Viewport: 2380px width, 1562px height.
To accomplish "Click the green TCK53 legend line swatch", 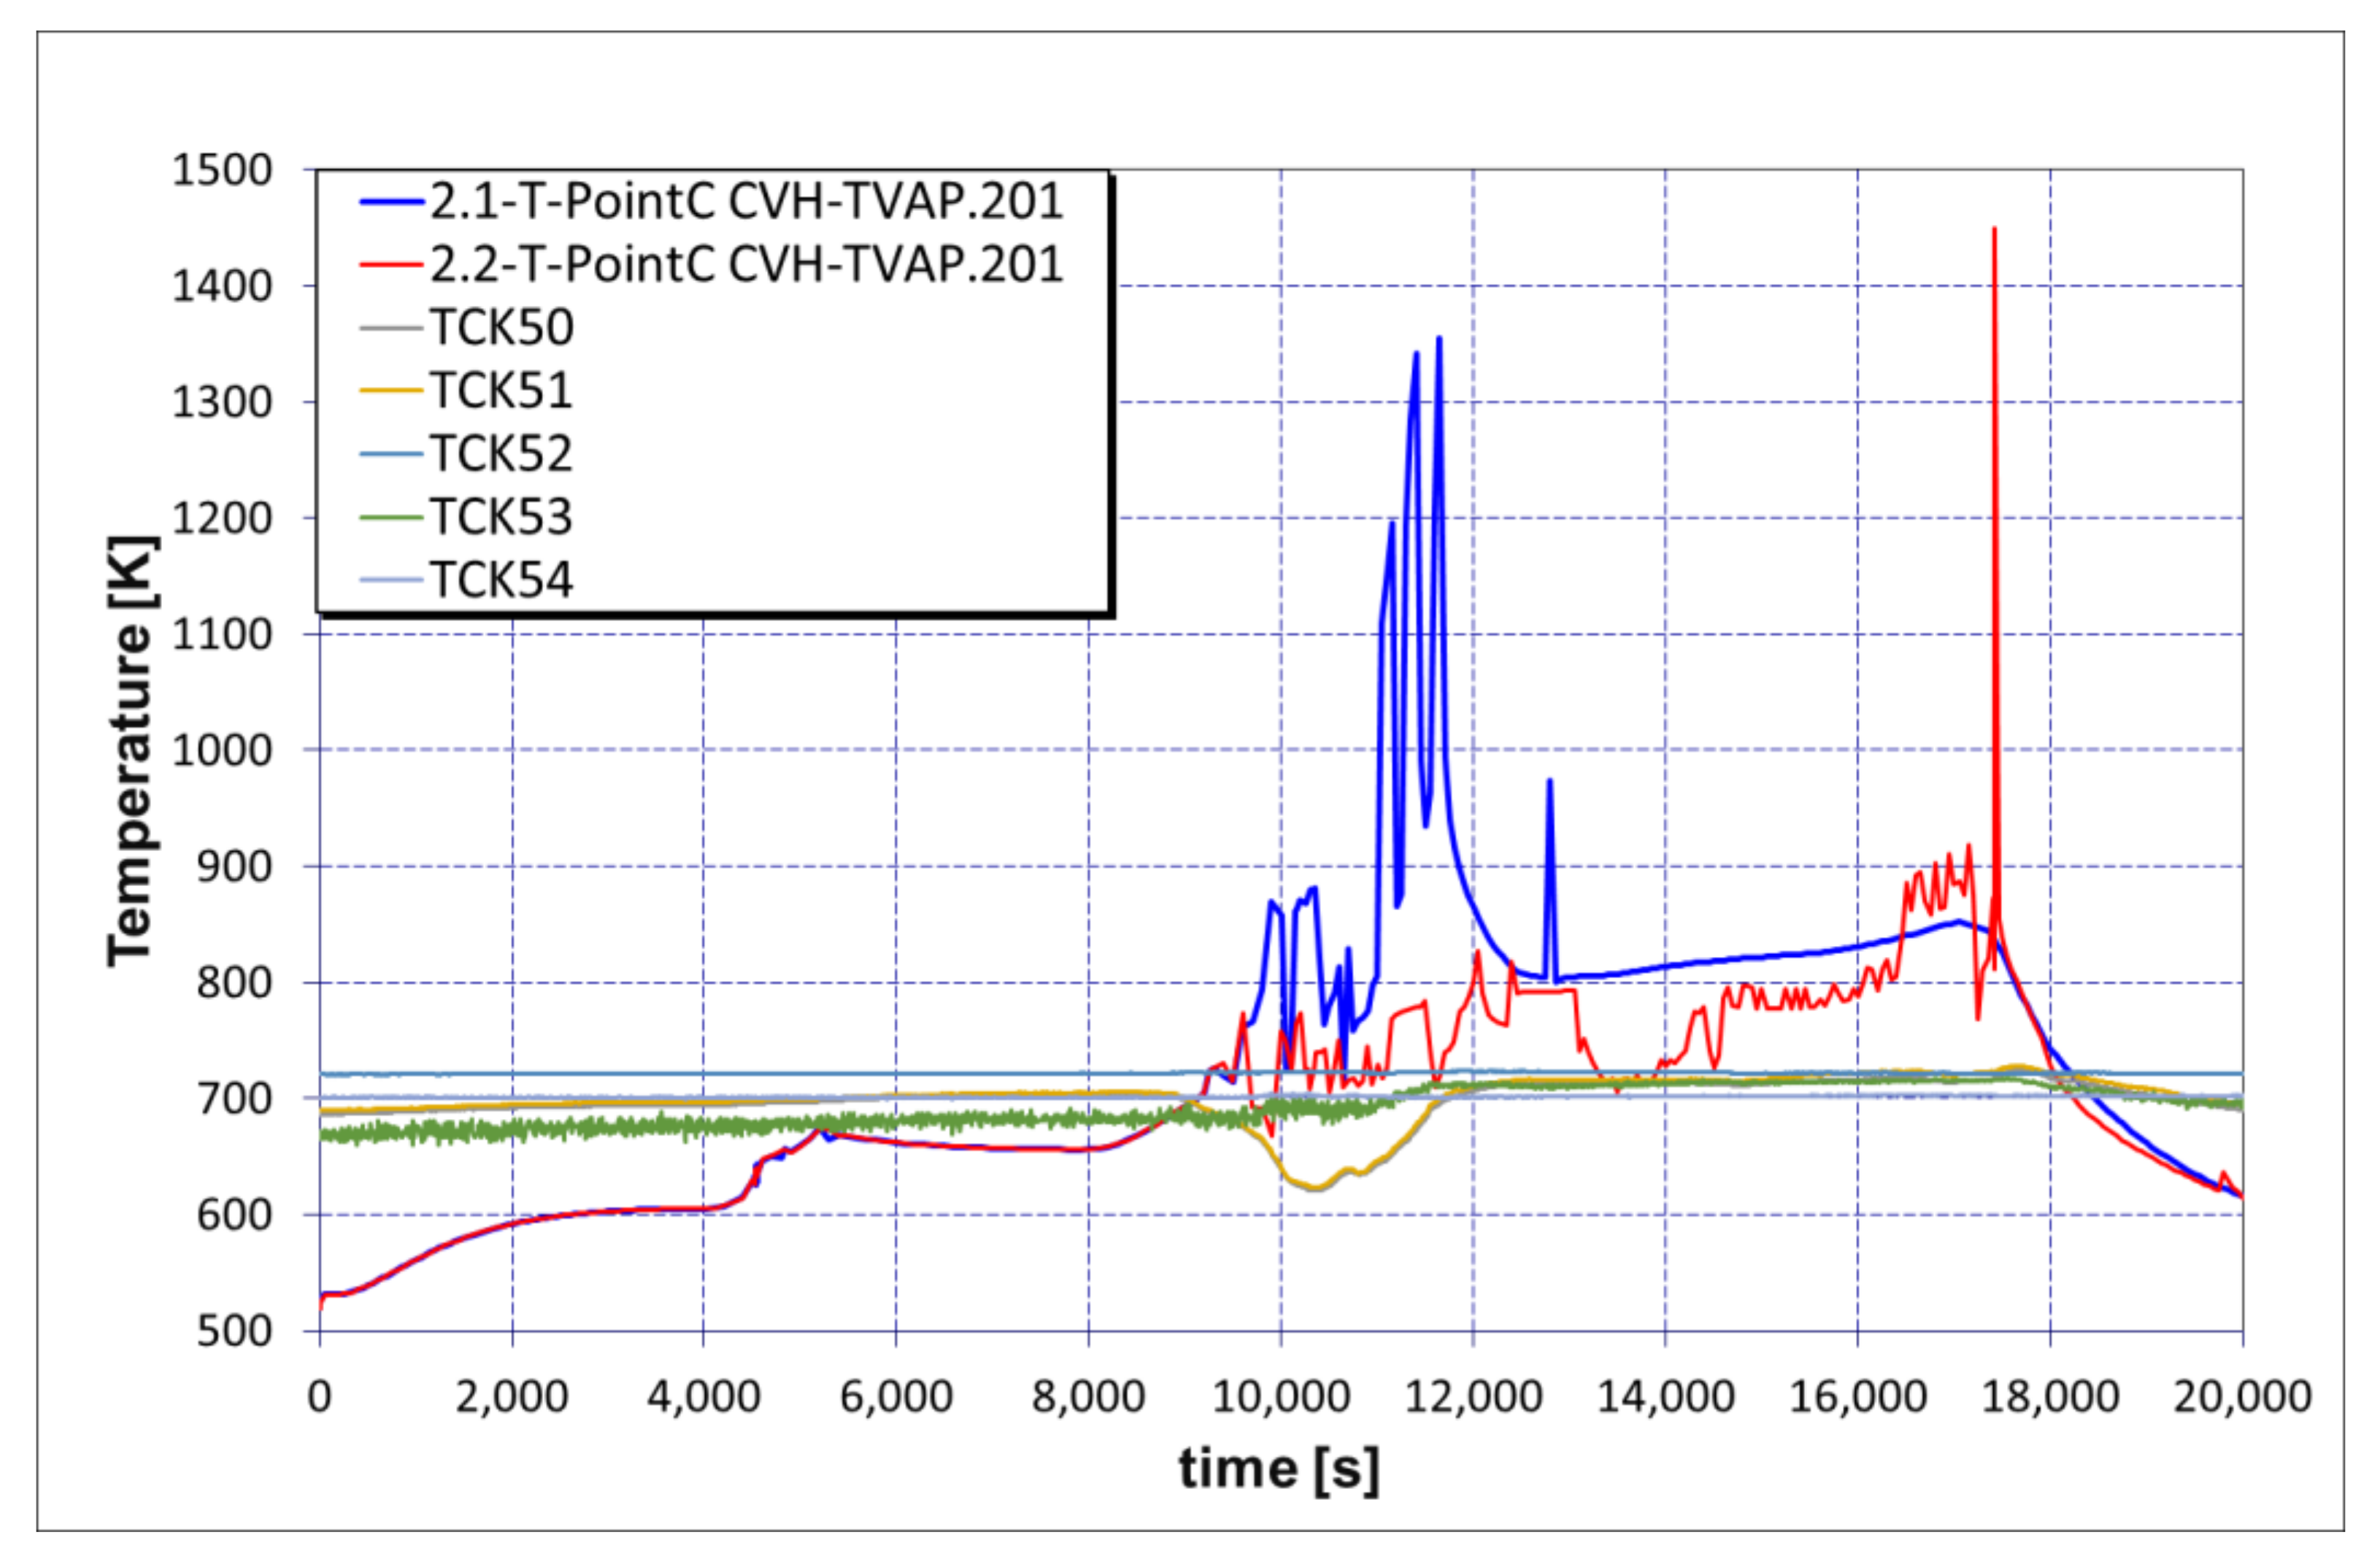I will pos(391,517).
